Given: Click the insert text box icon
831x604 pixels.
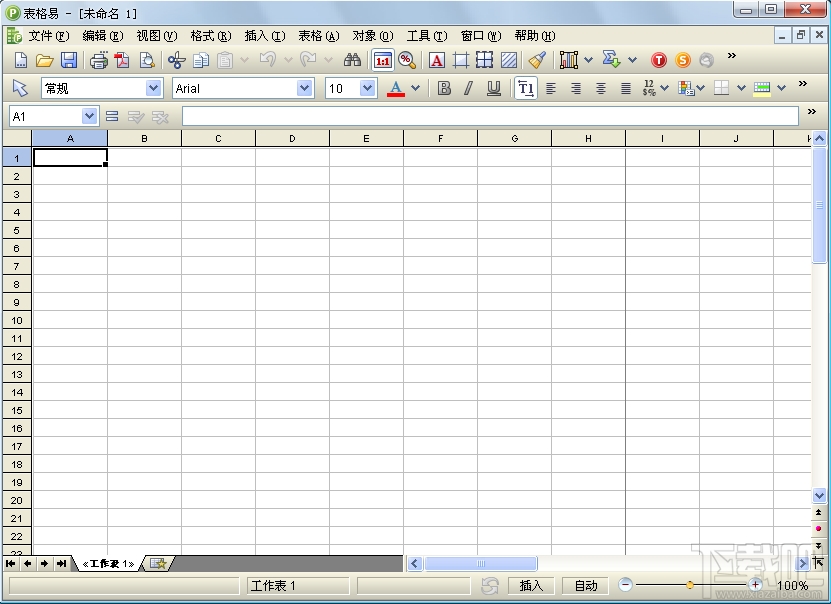Looking at the screenshot, I should click(x=437, y=60).
